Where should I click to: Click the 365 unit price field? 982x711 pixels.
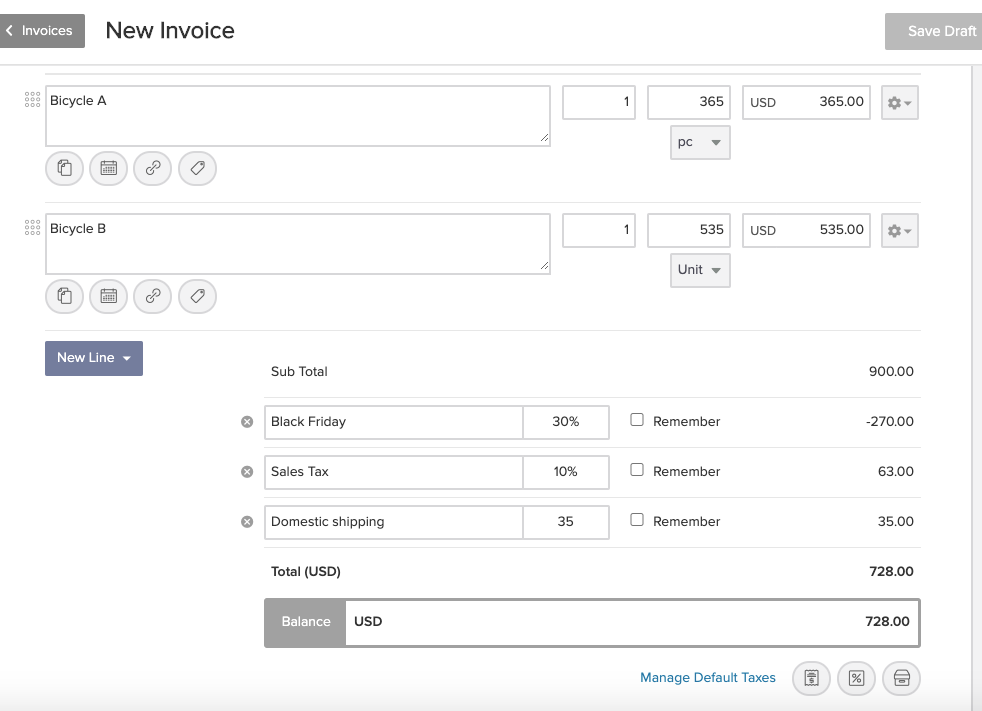click(689, 102)
